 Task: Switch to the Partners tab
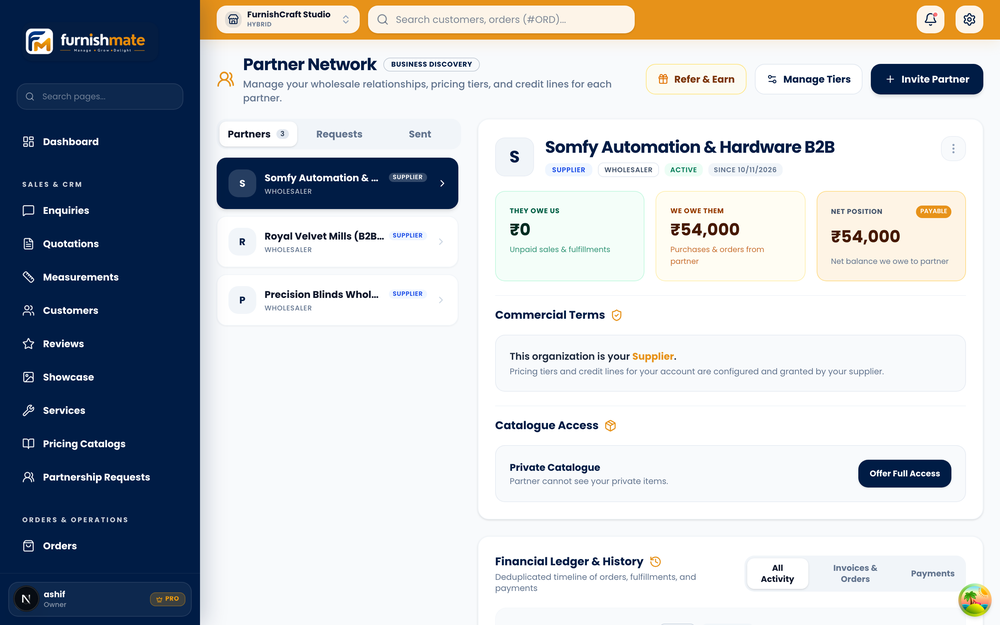click(258, 134)
